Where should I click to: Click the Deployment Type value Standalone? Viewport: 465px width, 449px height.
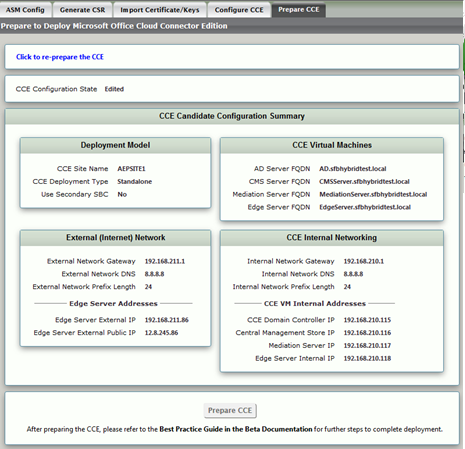pyautogui.click(x=135, y=181)
